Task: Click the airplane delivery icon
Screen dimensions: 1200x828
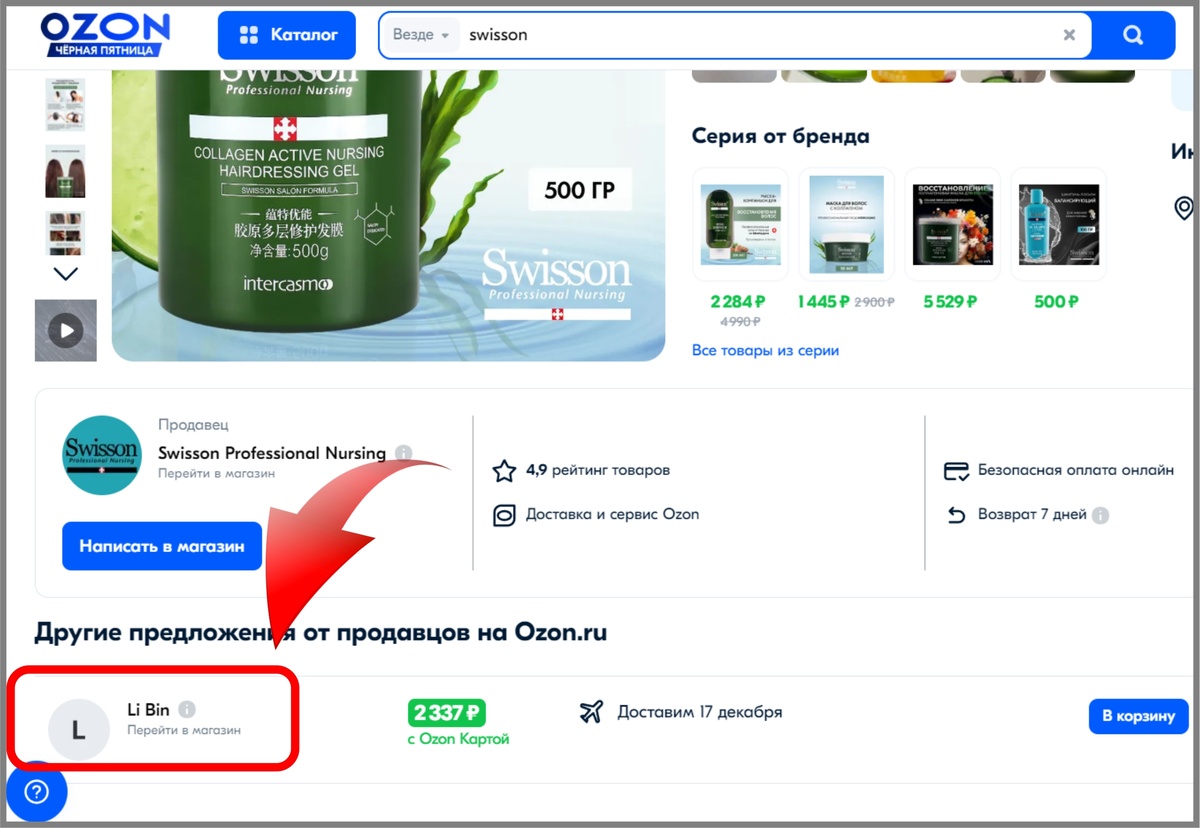Action: (x=591, y=712)
